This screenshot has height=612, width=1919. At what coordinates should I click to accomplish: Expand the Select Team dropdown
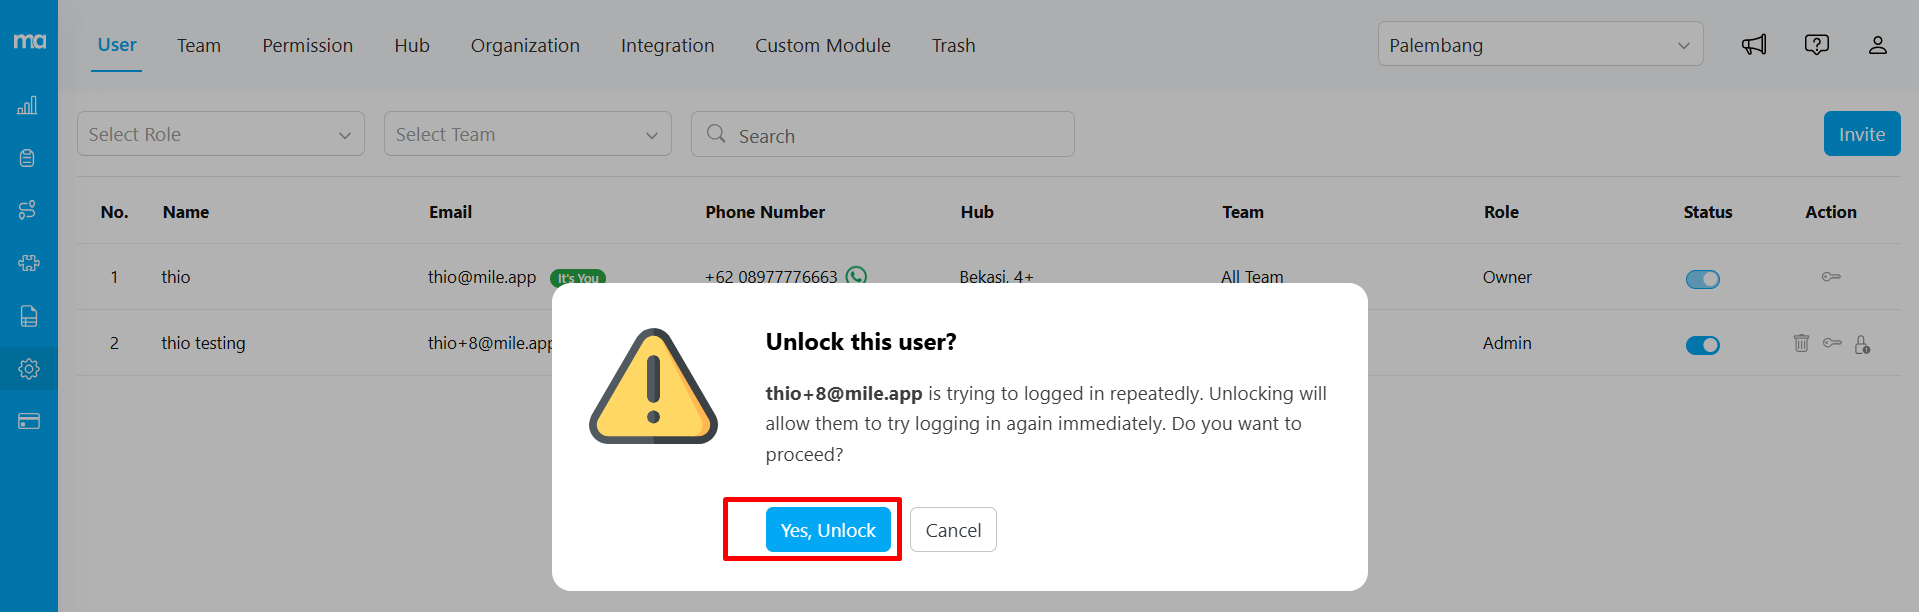pos(527,134)
